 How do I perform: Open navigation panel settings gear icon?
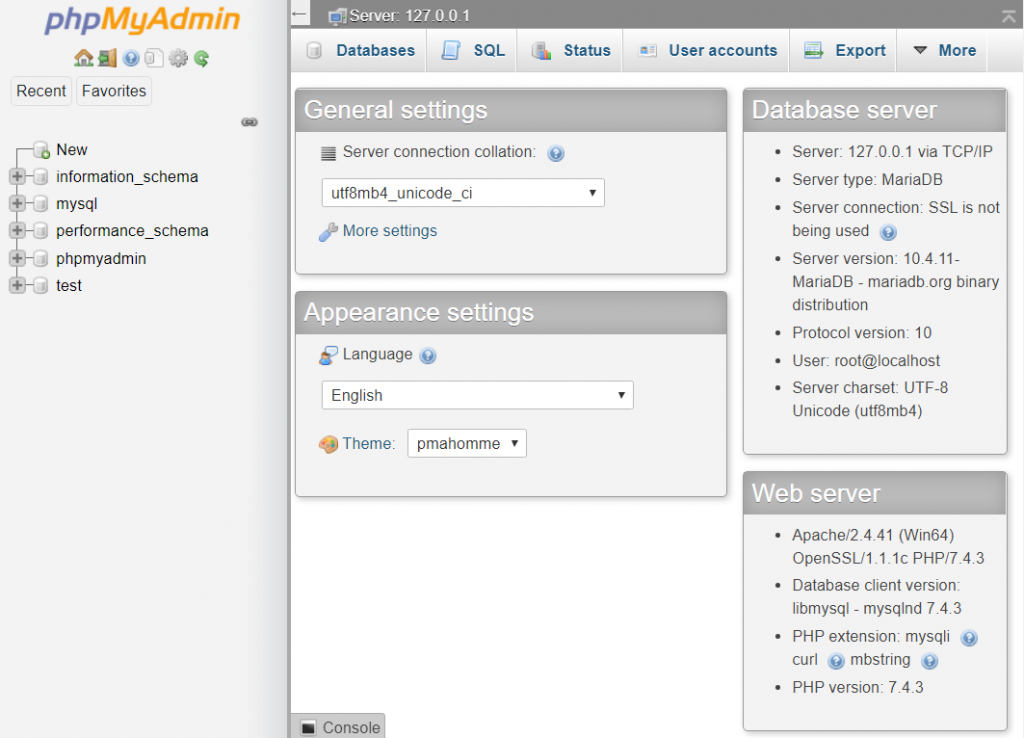178,58
